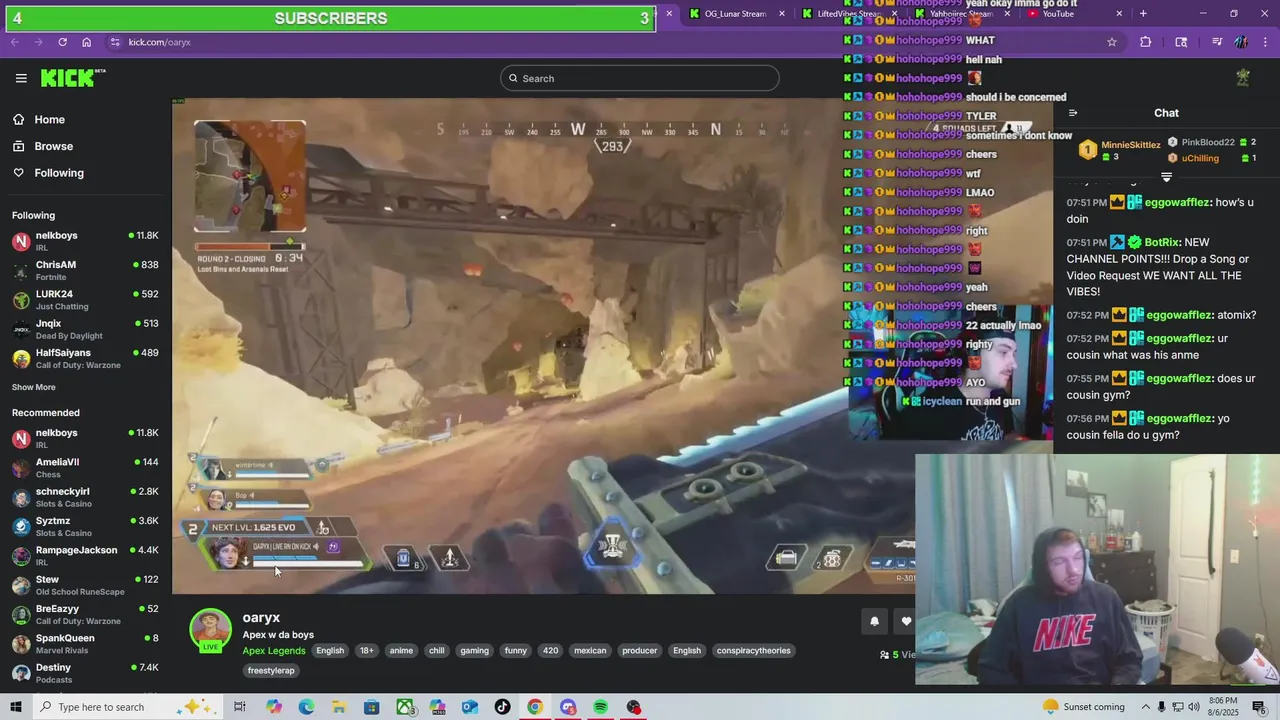1280x720 pixels.
Task: Select the mexican stream tag
Action: pyautogui.click(x=590, y=651)
